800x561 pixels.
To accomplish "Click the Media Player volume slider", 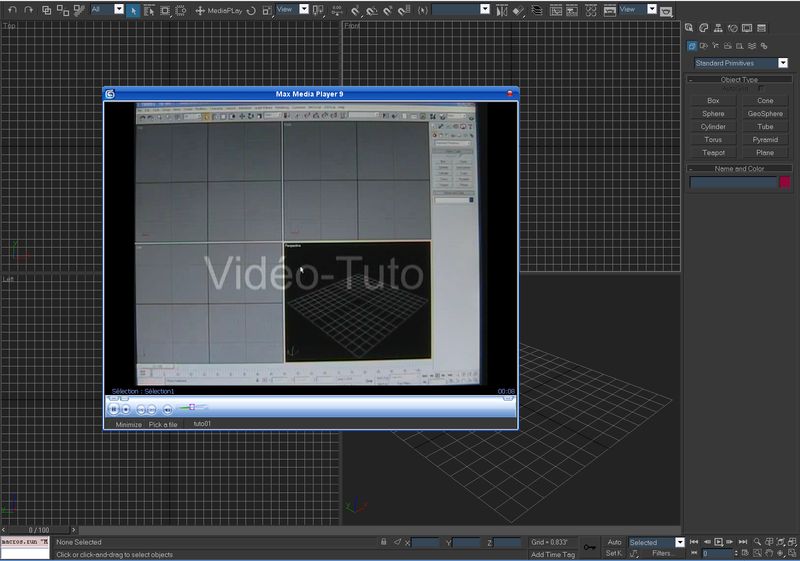I will (x=193, y=407).
